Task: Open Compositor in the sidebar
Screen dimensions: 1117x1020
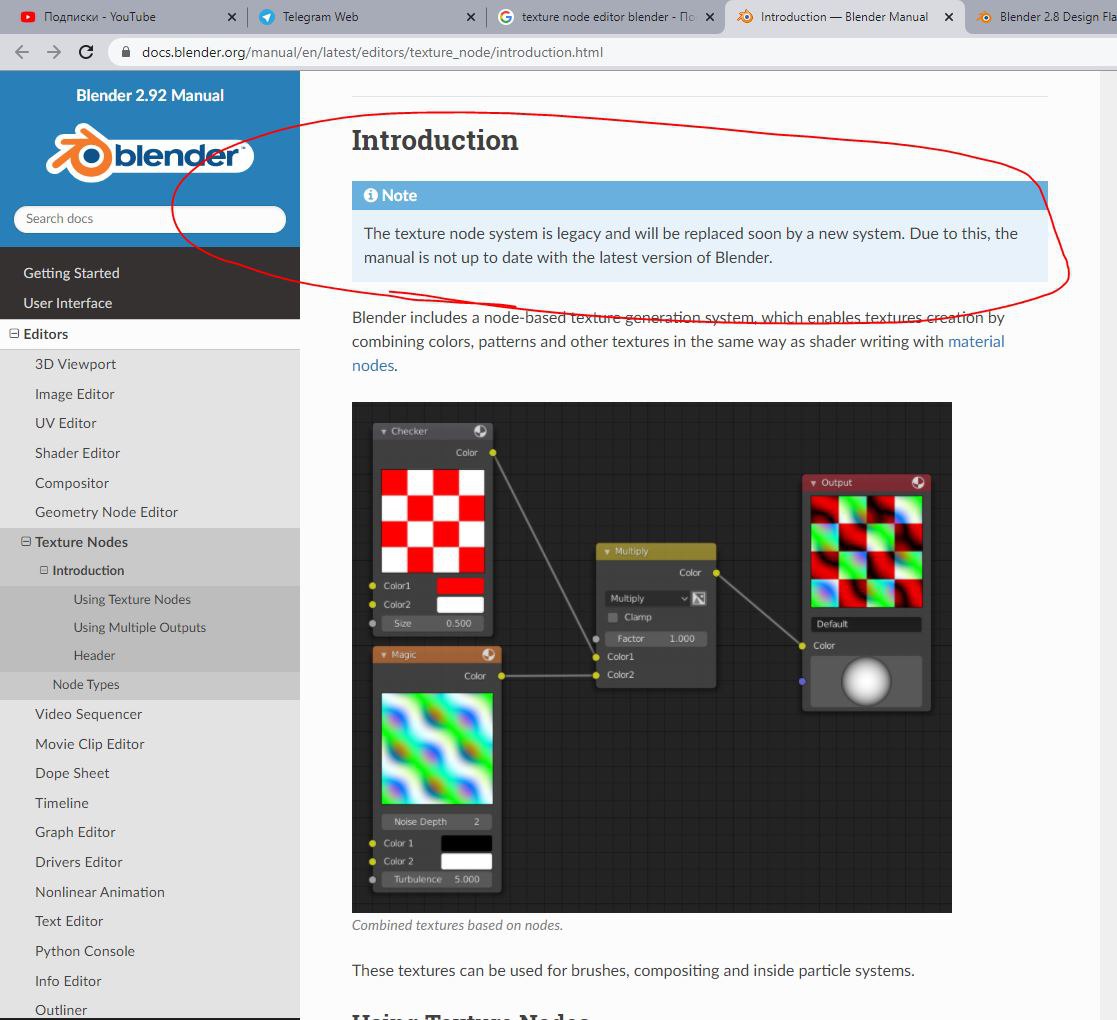Action: coord(72,483)
